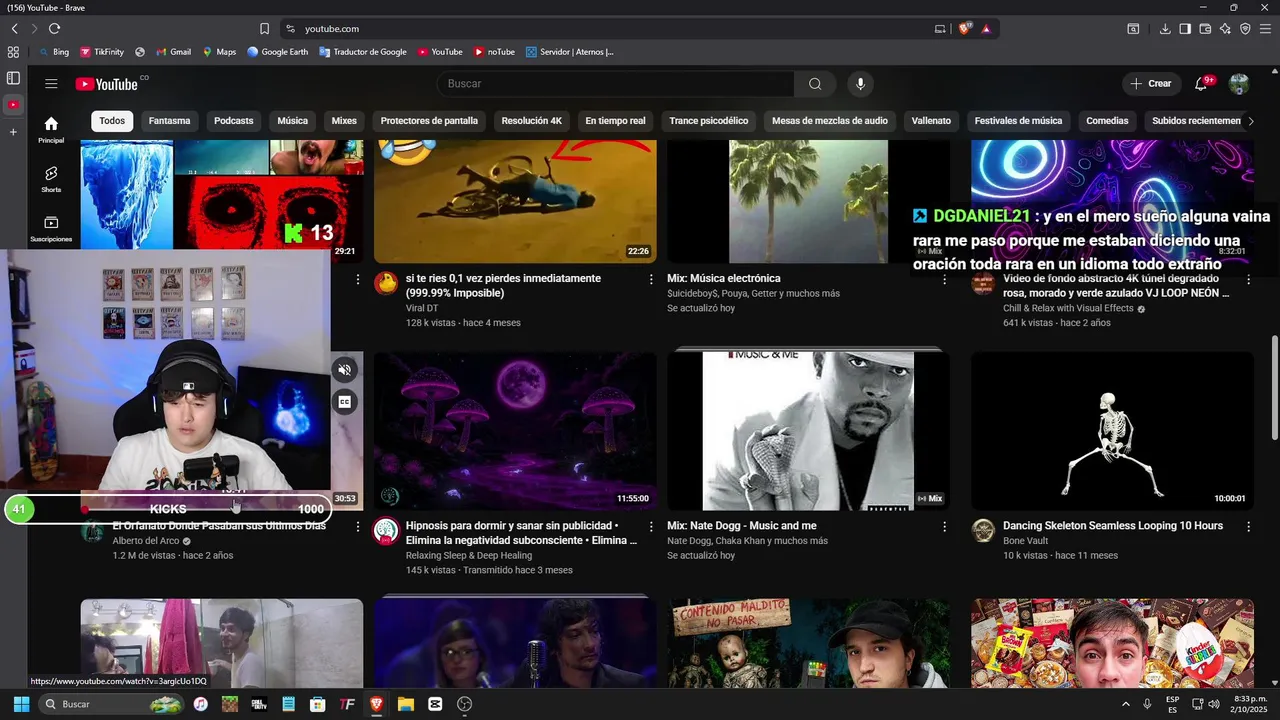Open options for the Dancing Skeleton video
This screenshot has width=1280, height=720.
pos(1248,526)
